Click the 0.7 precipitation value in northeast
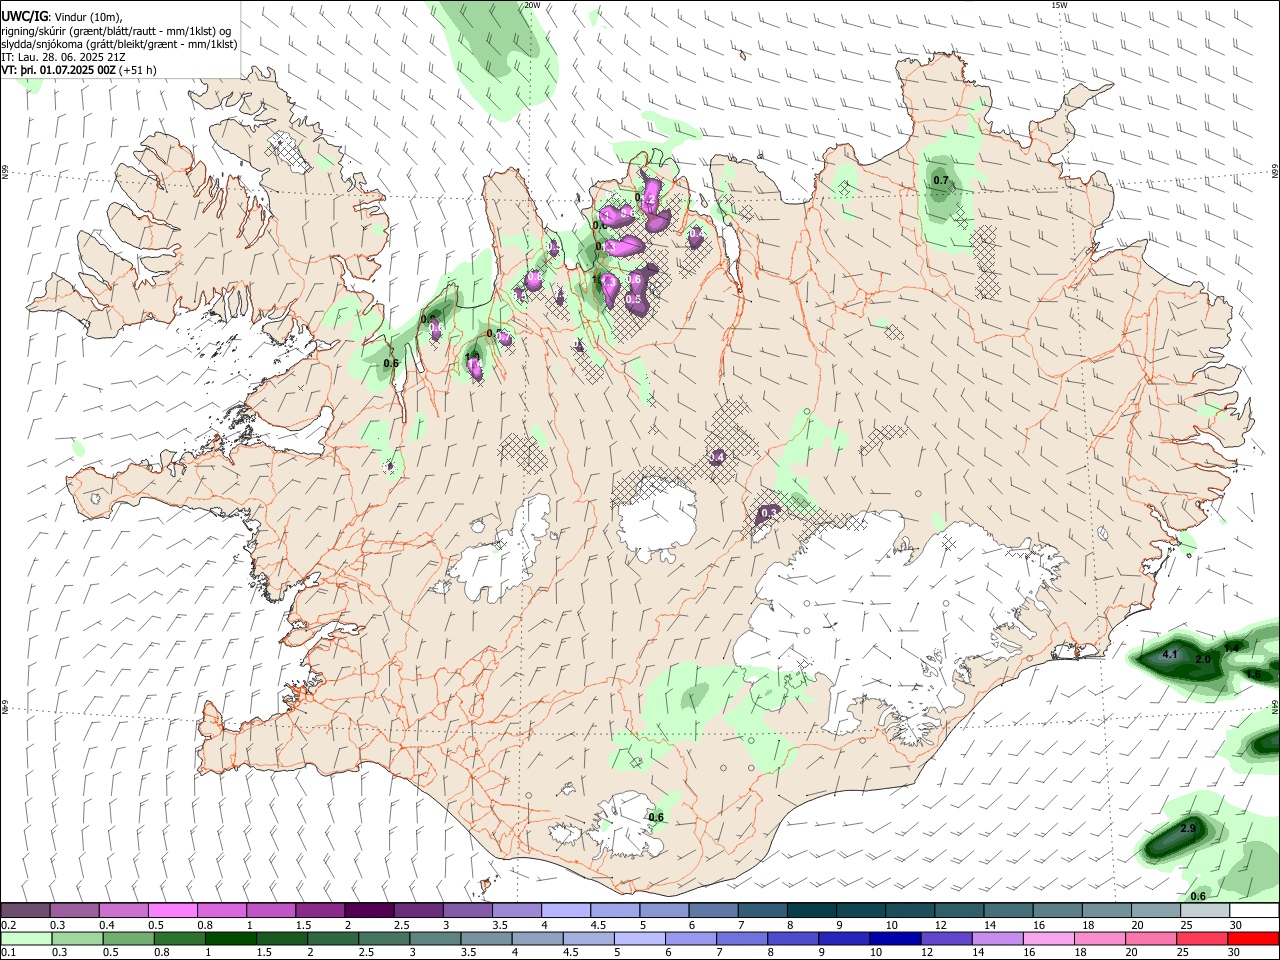 point(941,181)
